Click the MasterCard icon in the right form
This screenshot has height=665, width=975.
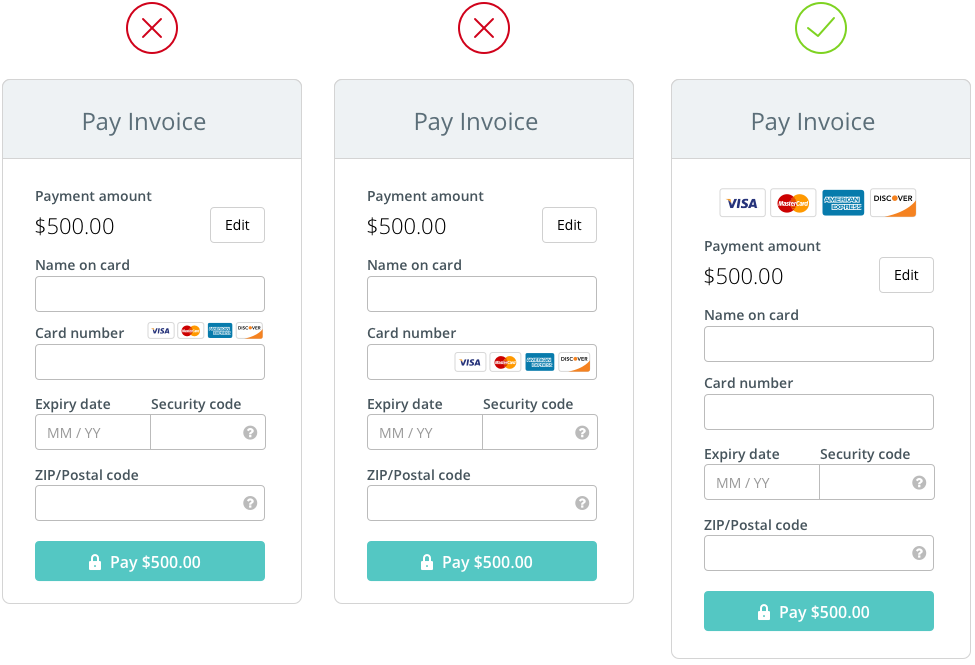coord(793,203)
